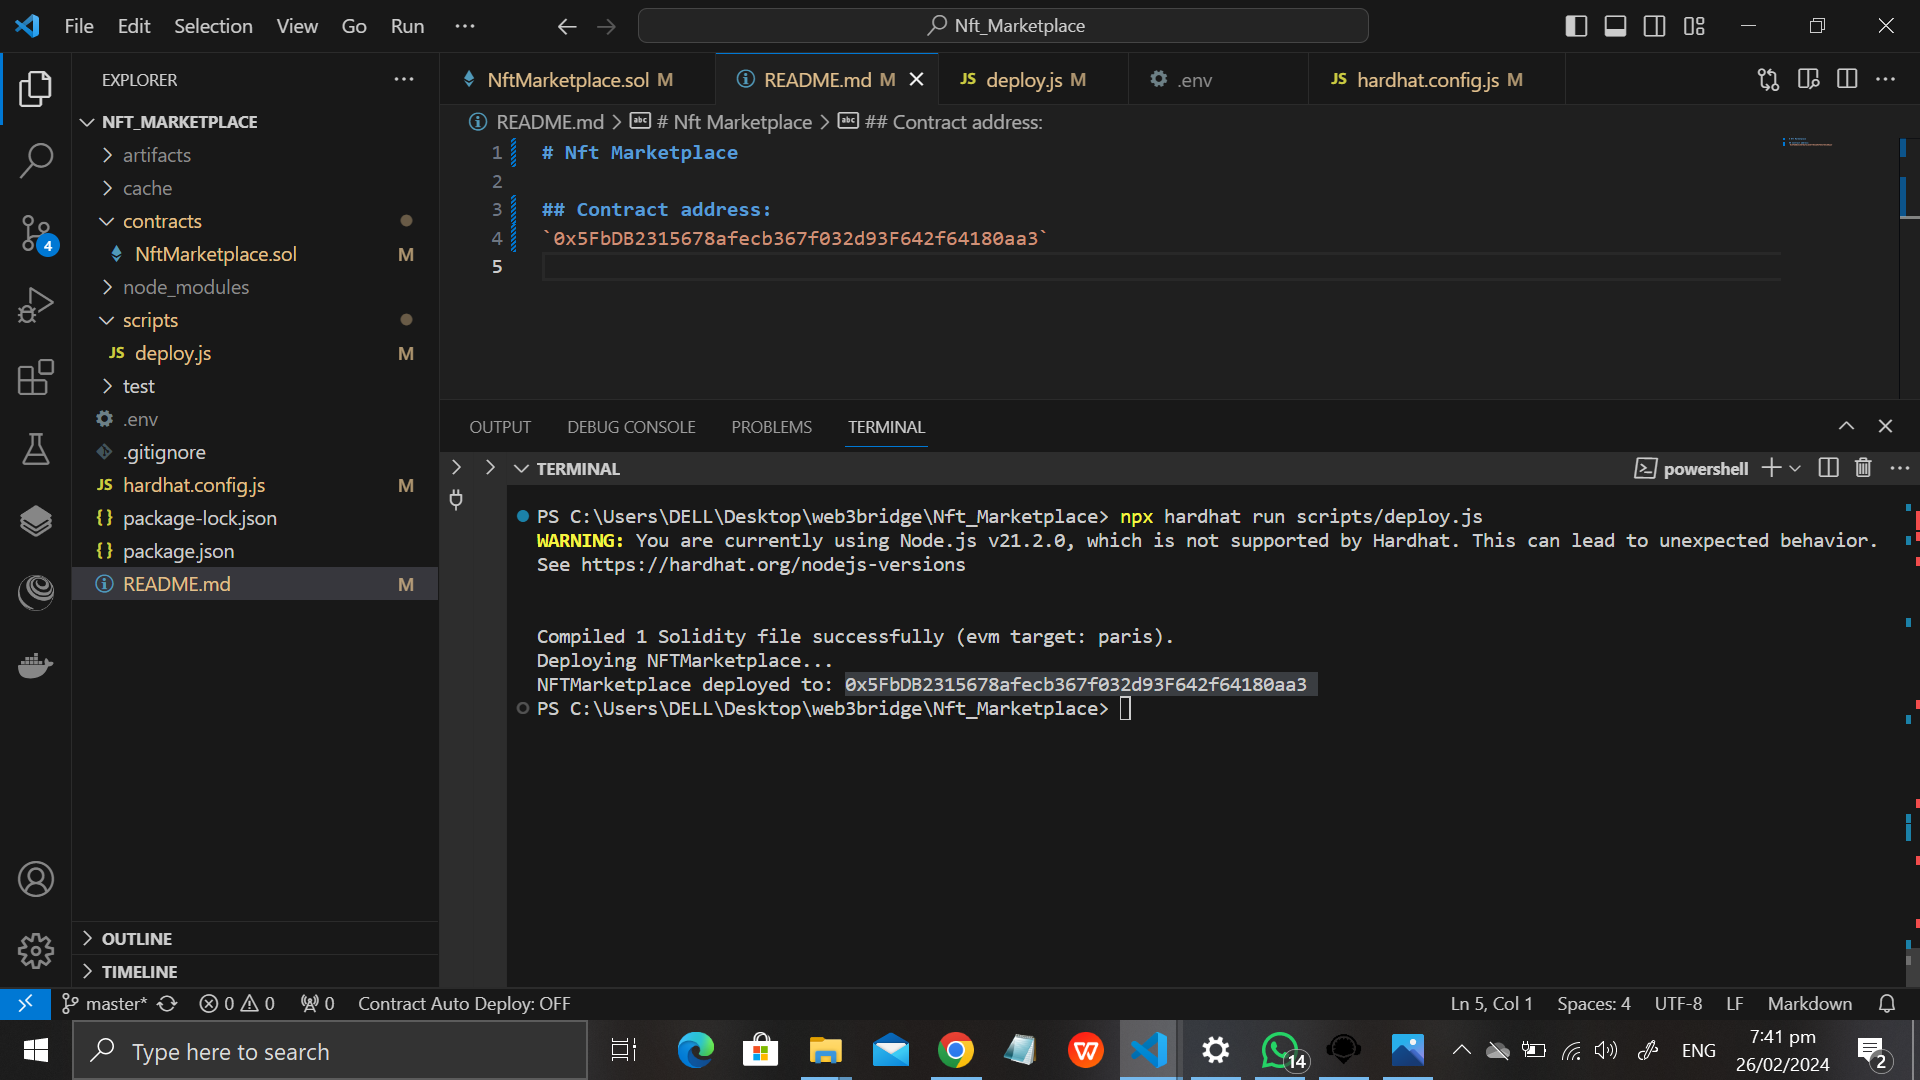Switch to the deploy.js editor tab
The image size is (1920, 1080).
click(1023, 80)
